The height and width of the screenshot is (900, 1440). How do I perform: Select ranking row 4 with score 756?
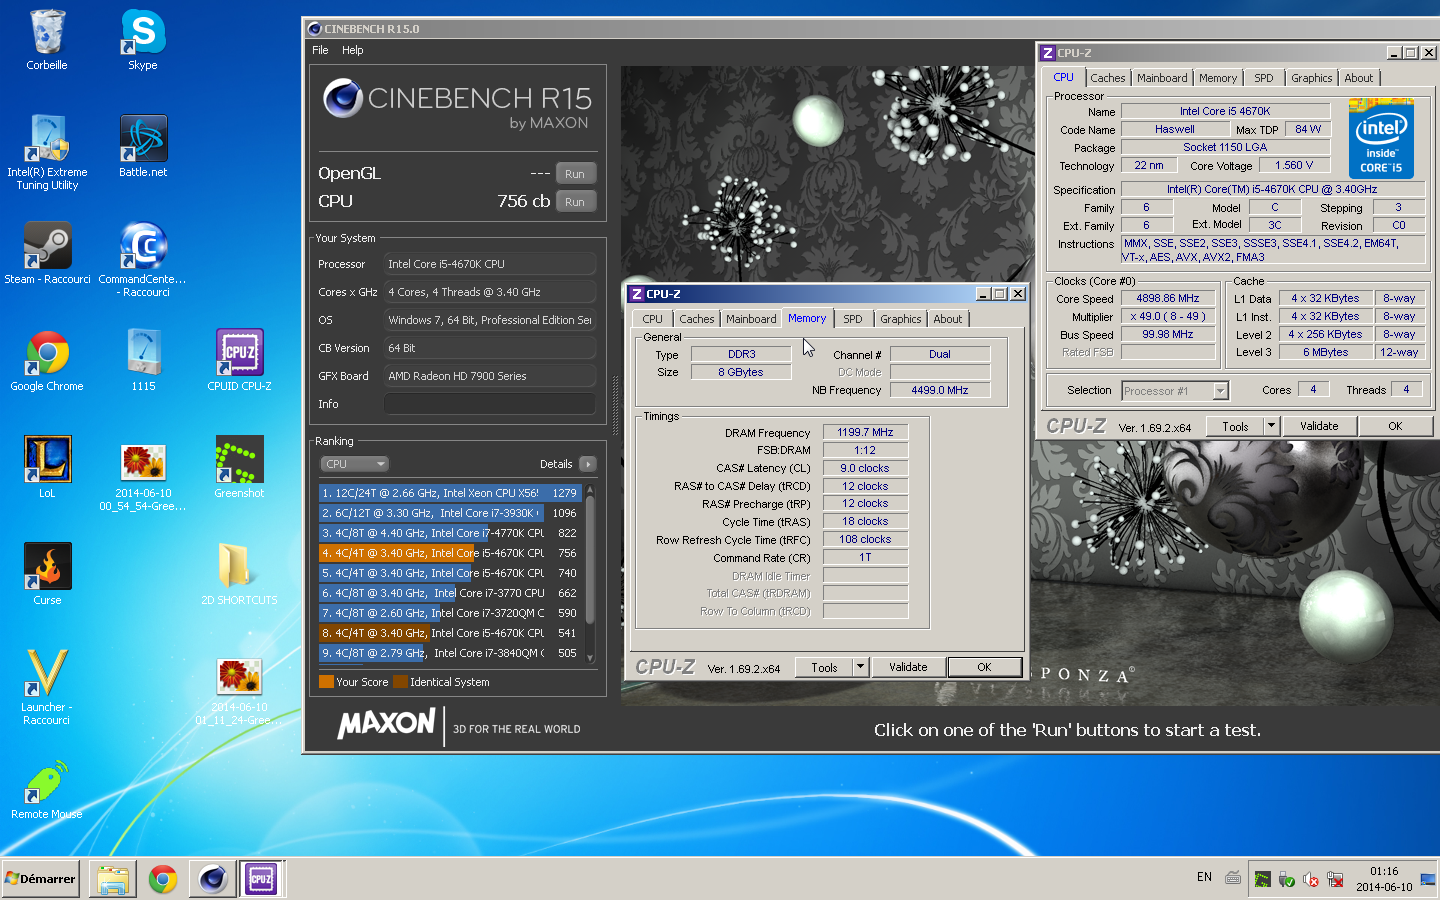click(x=450, y=553)
